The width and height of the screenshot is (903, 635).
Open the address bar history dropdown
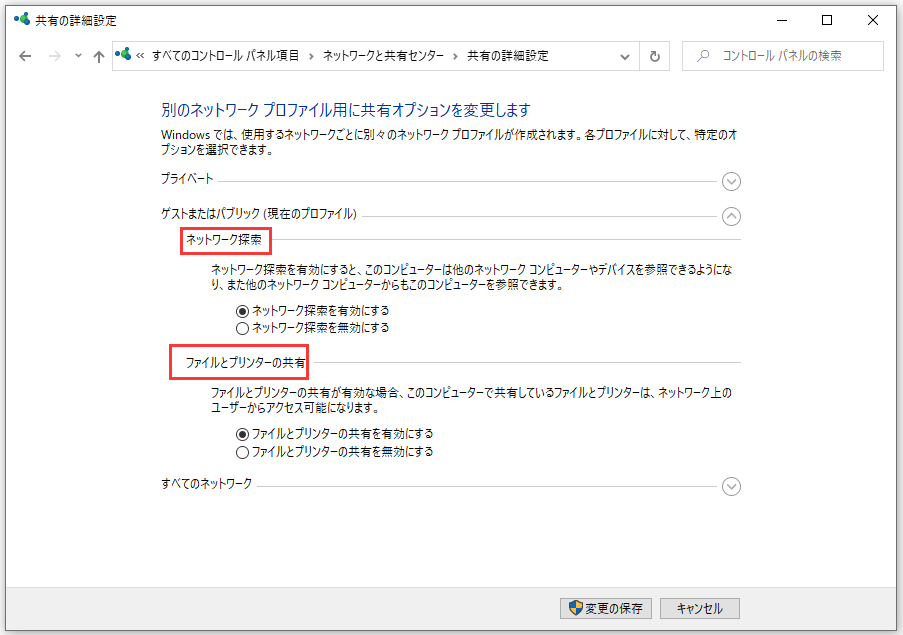[623, 56]
